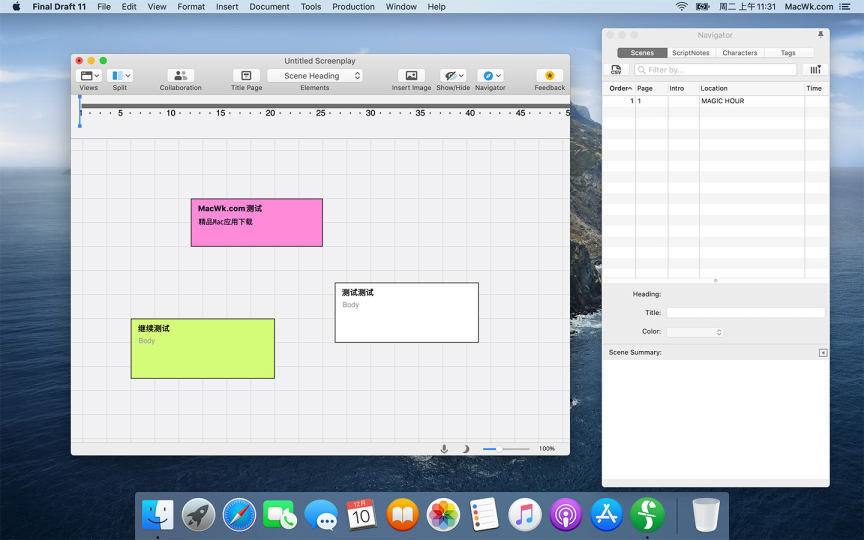Click the blue ruler start marker
864x540 pixels.
(x=80, y=111)
